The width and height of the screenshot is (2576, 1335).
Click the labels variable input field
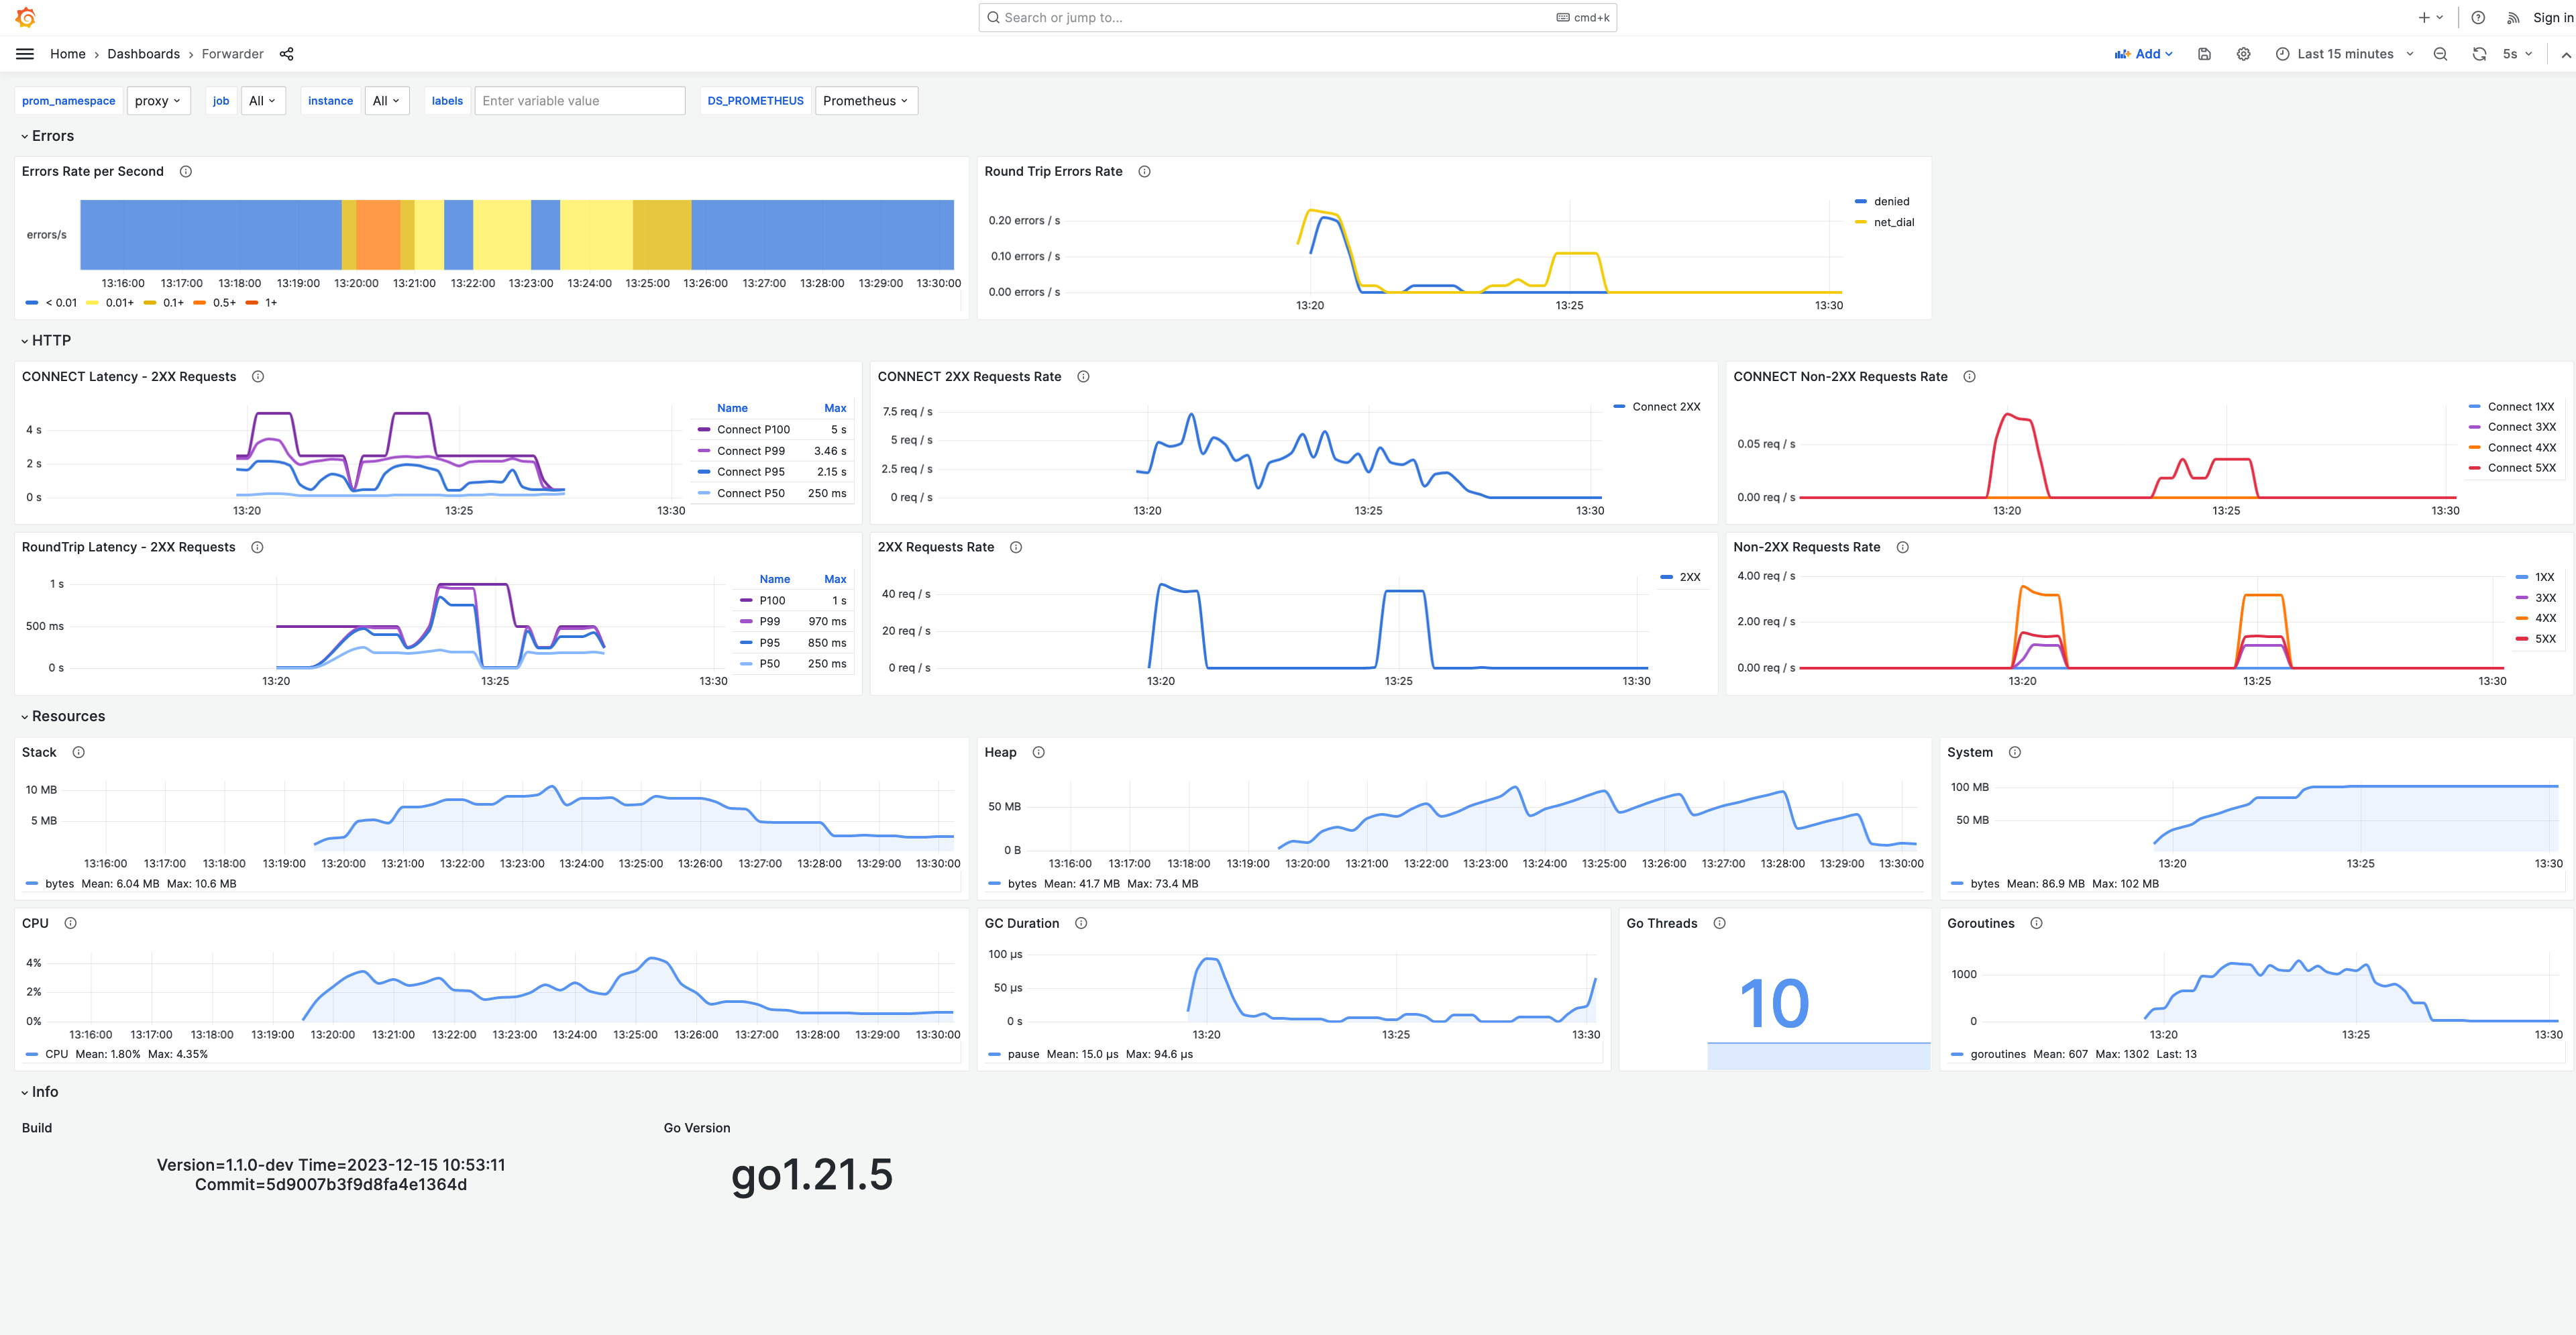point(579,101)
